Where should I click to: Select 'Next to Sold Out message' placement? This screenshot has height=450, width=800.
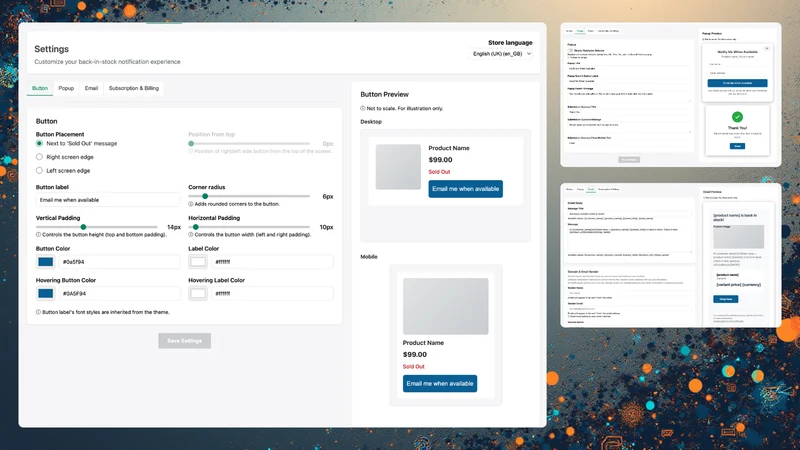(x=39, y=143)
